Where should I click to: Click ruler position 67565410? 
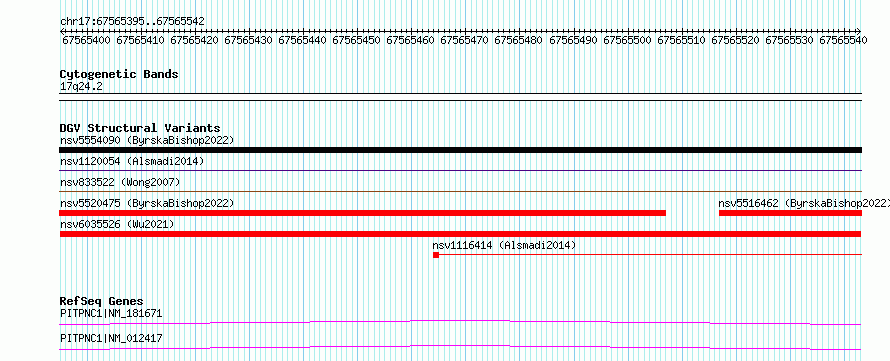pos(140,40)
